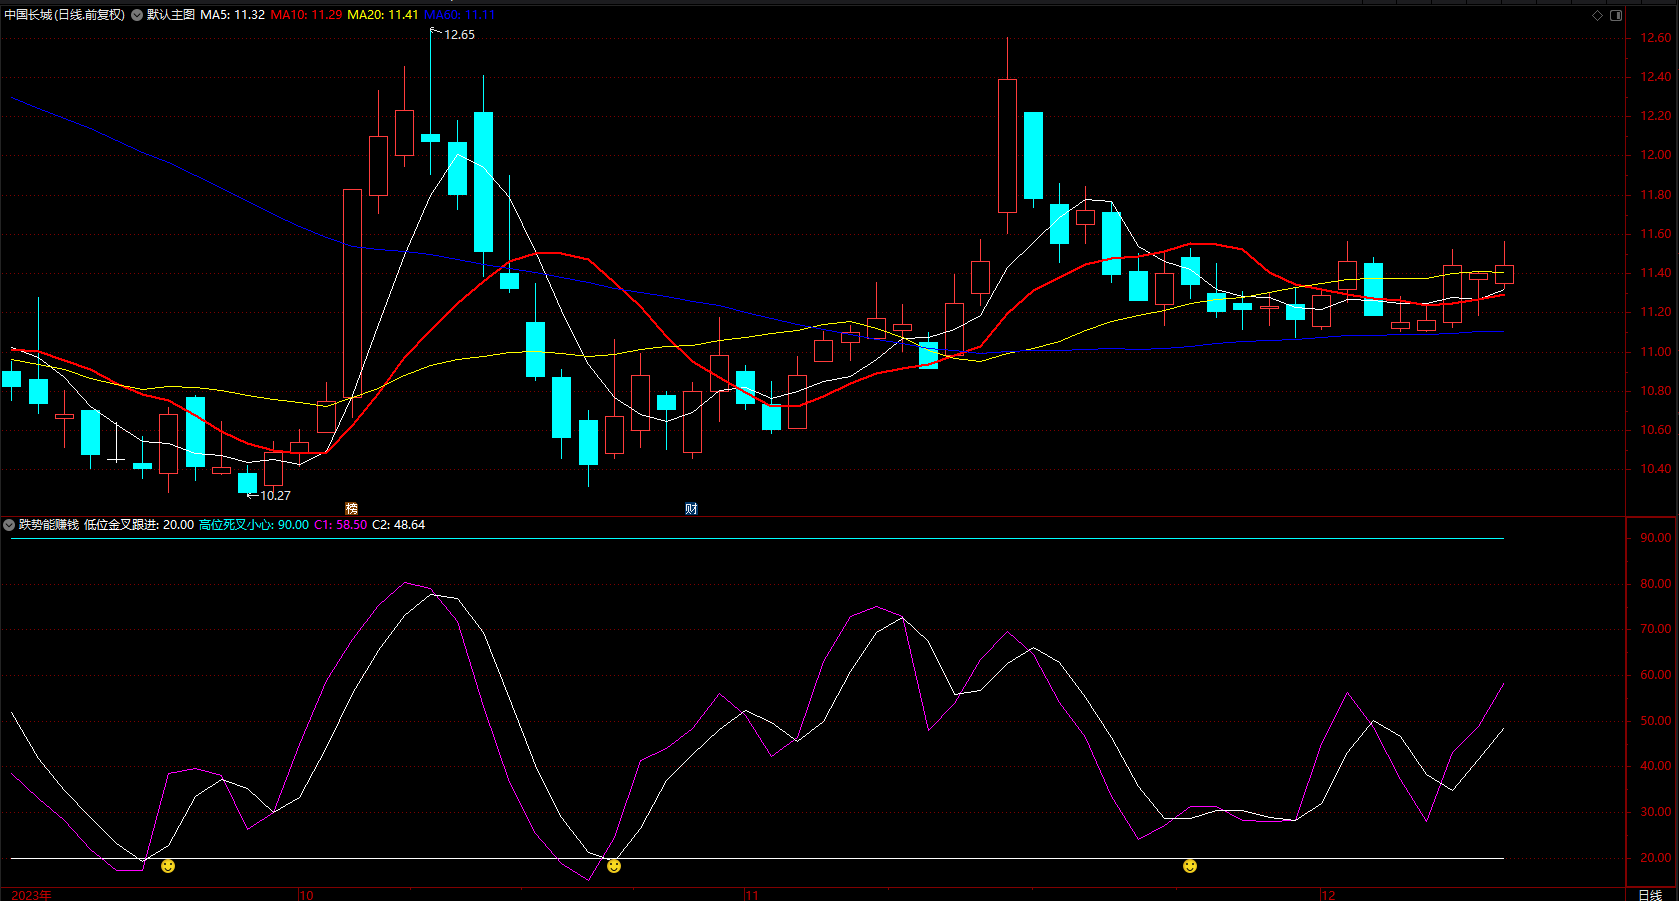1679x901 pixels.
Task: Select the 低位金叉跟进: 20.00 label
Action: click(x=139, y=525)
